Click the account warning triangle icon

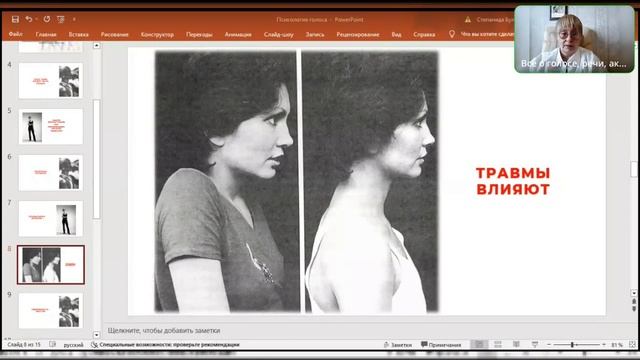[x=468, y=20]
